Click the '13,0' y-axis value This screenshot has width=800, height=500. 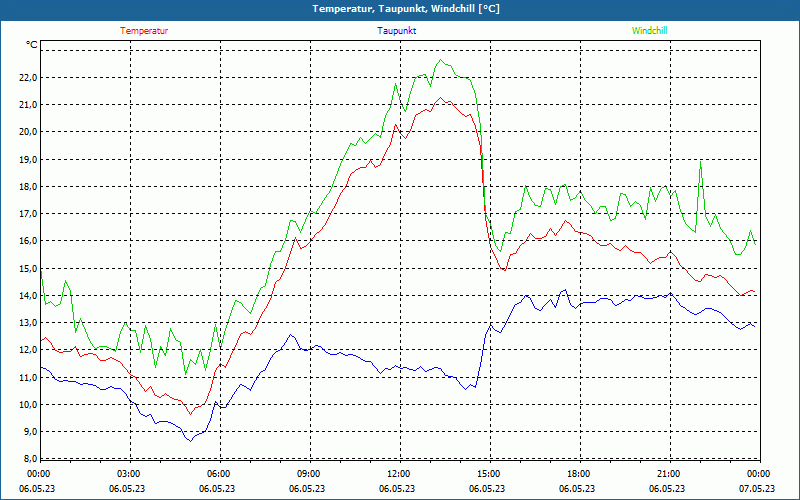point(29,323)
